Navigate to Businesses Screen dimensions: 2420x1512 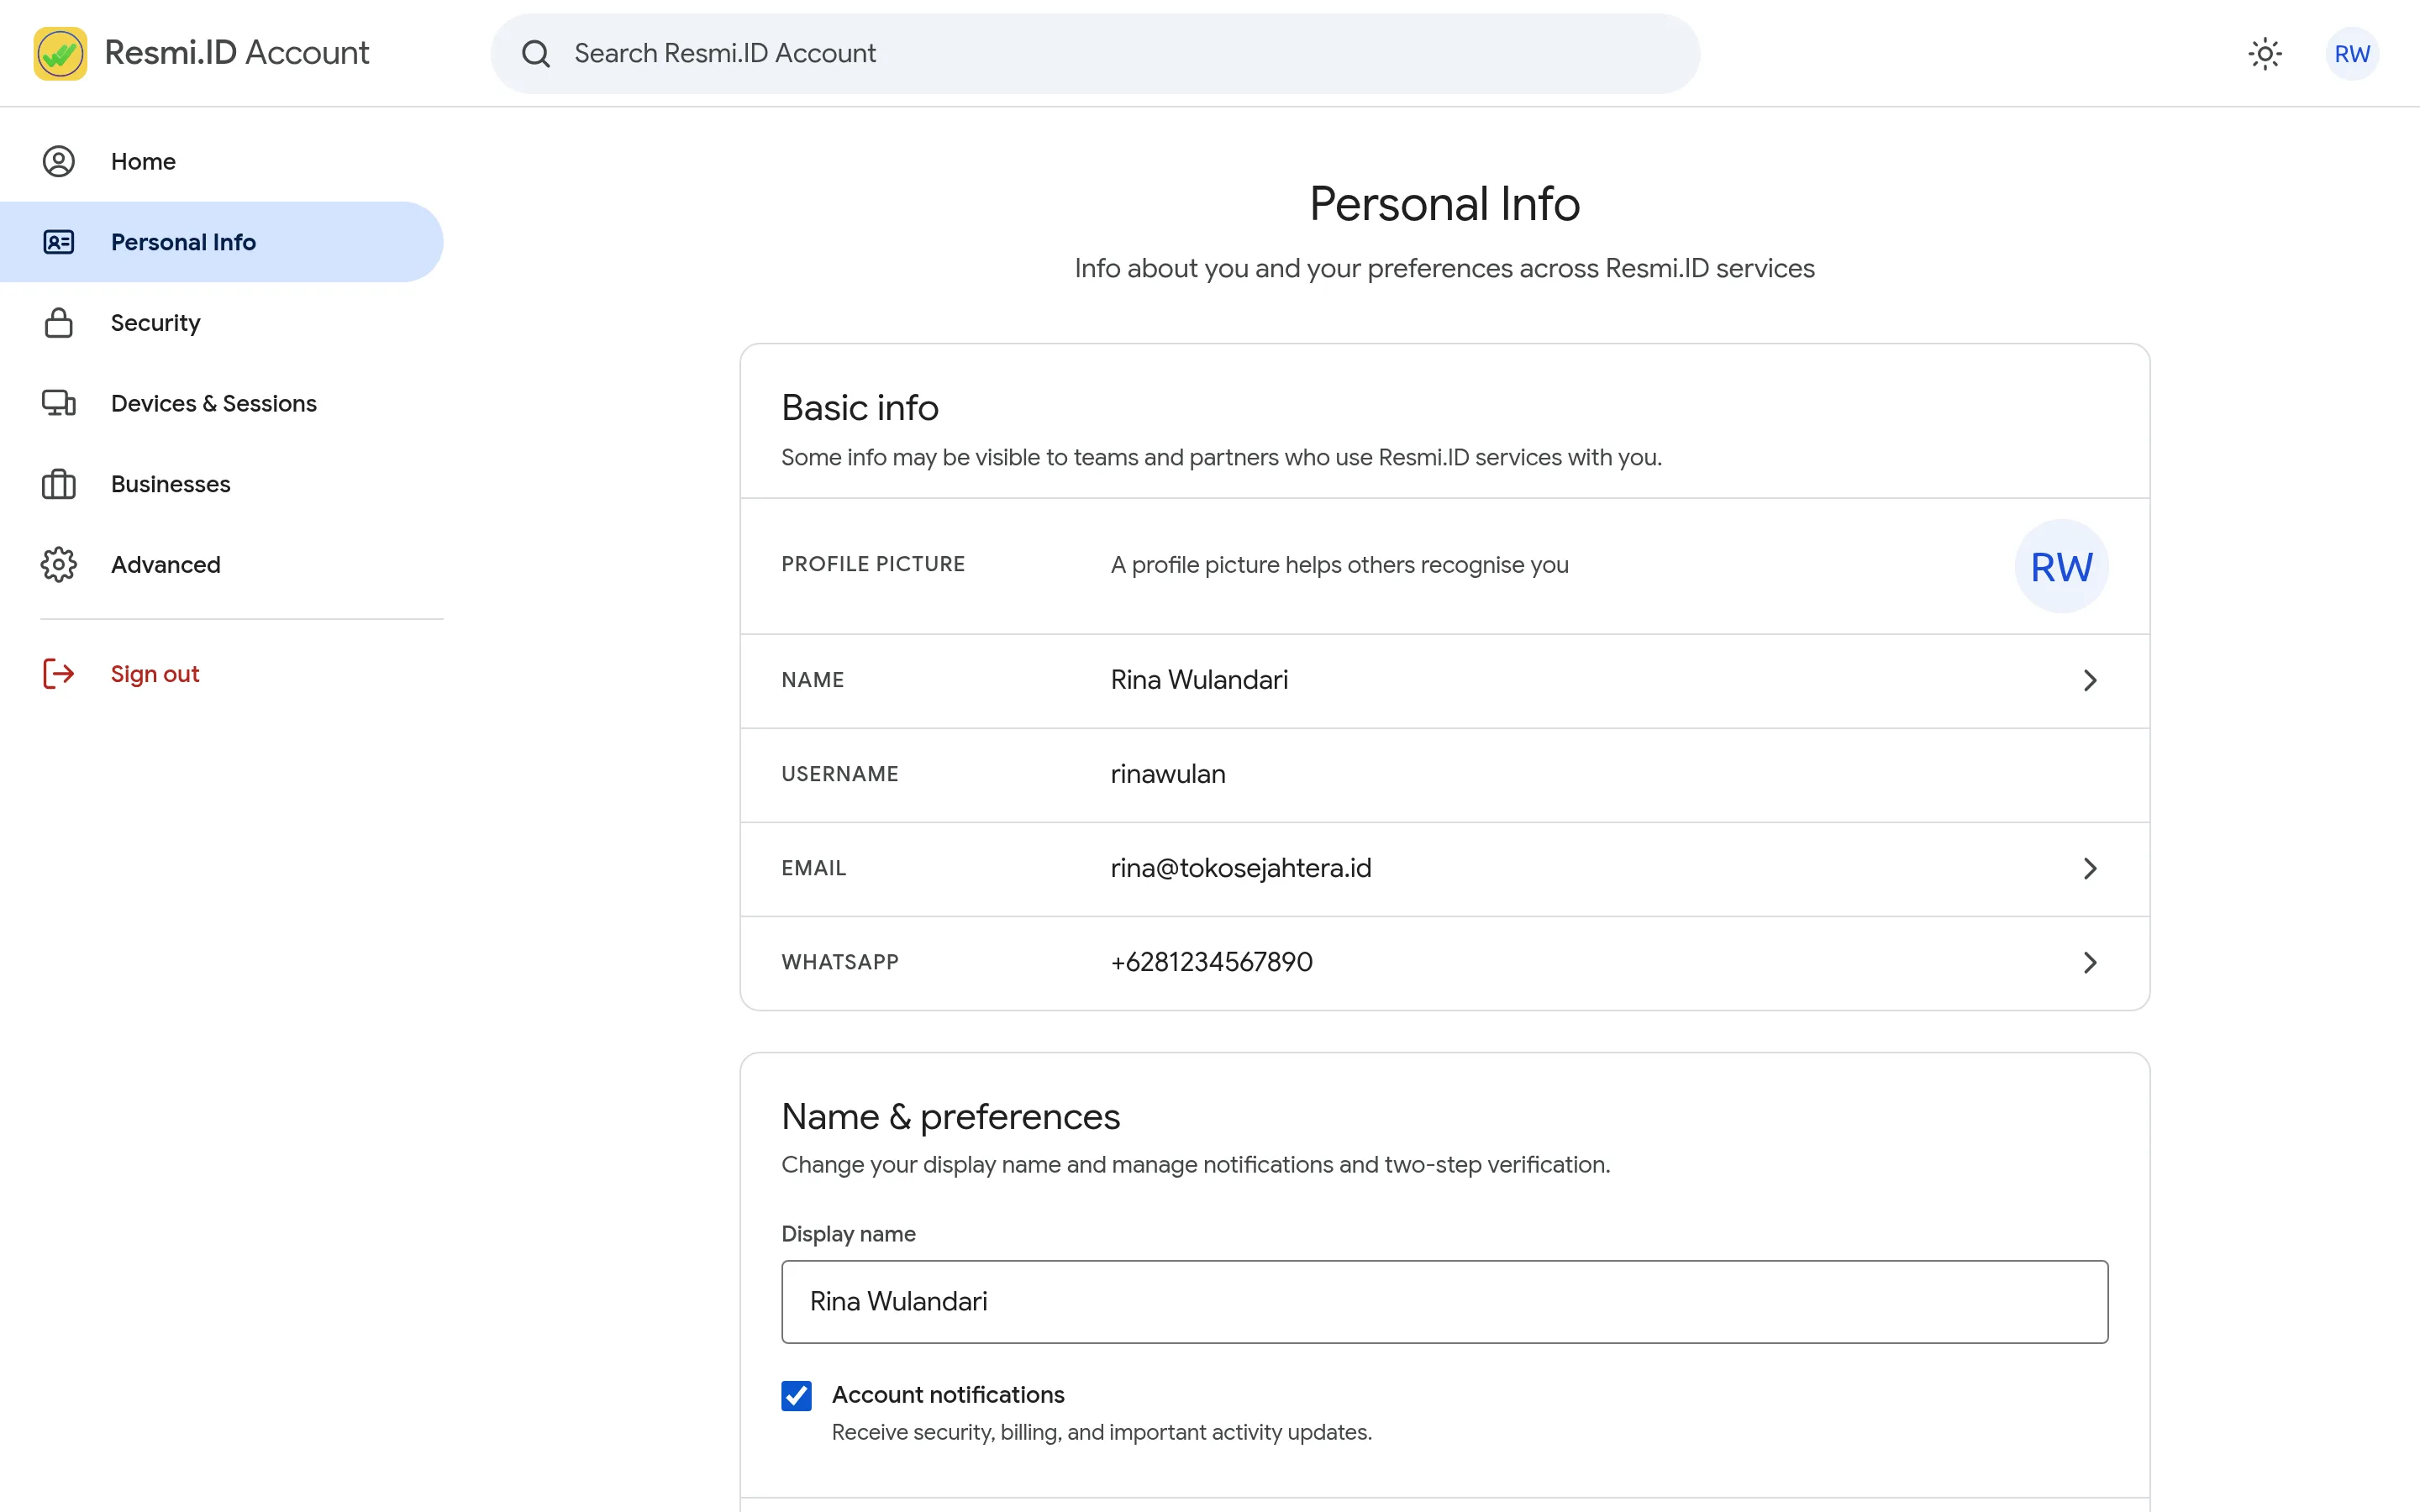221,484
